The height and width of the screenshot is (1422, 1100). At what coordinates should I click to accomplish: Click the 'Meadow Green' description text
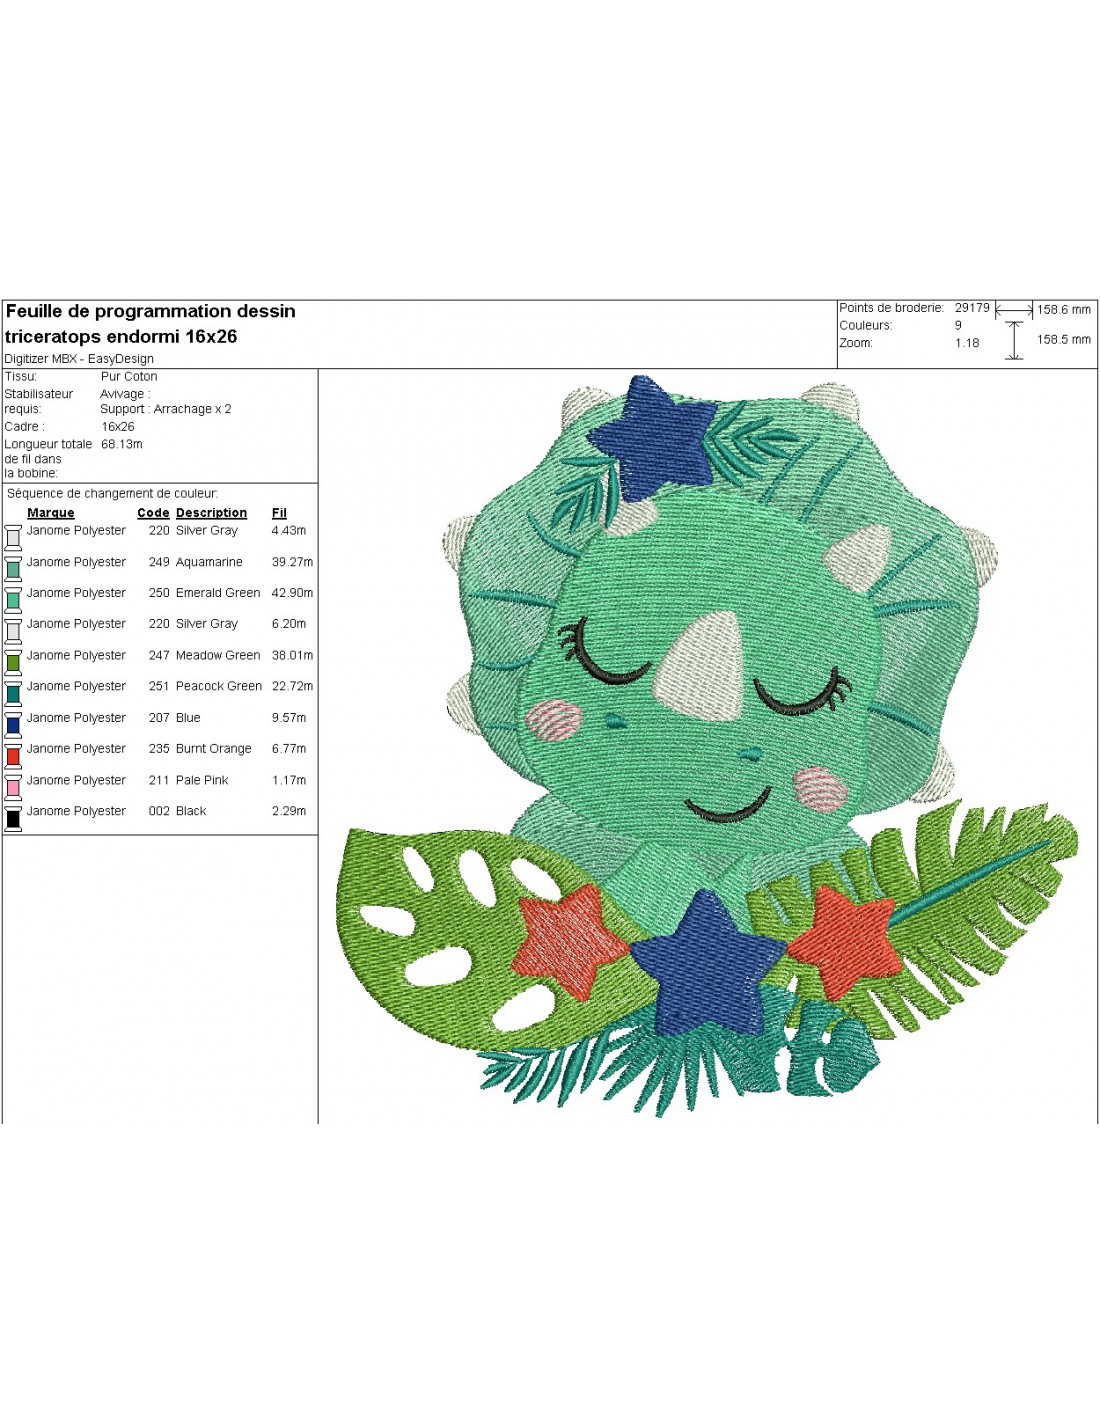tap(218, 656)
